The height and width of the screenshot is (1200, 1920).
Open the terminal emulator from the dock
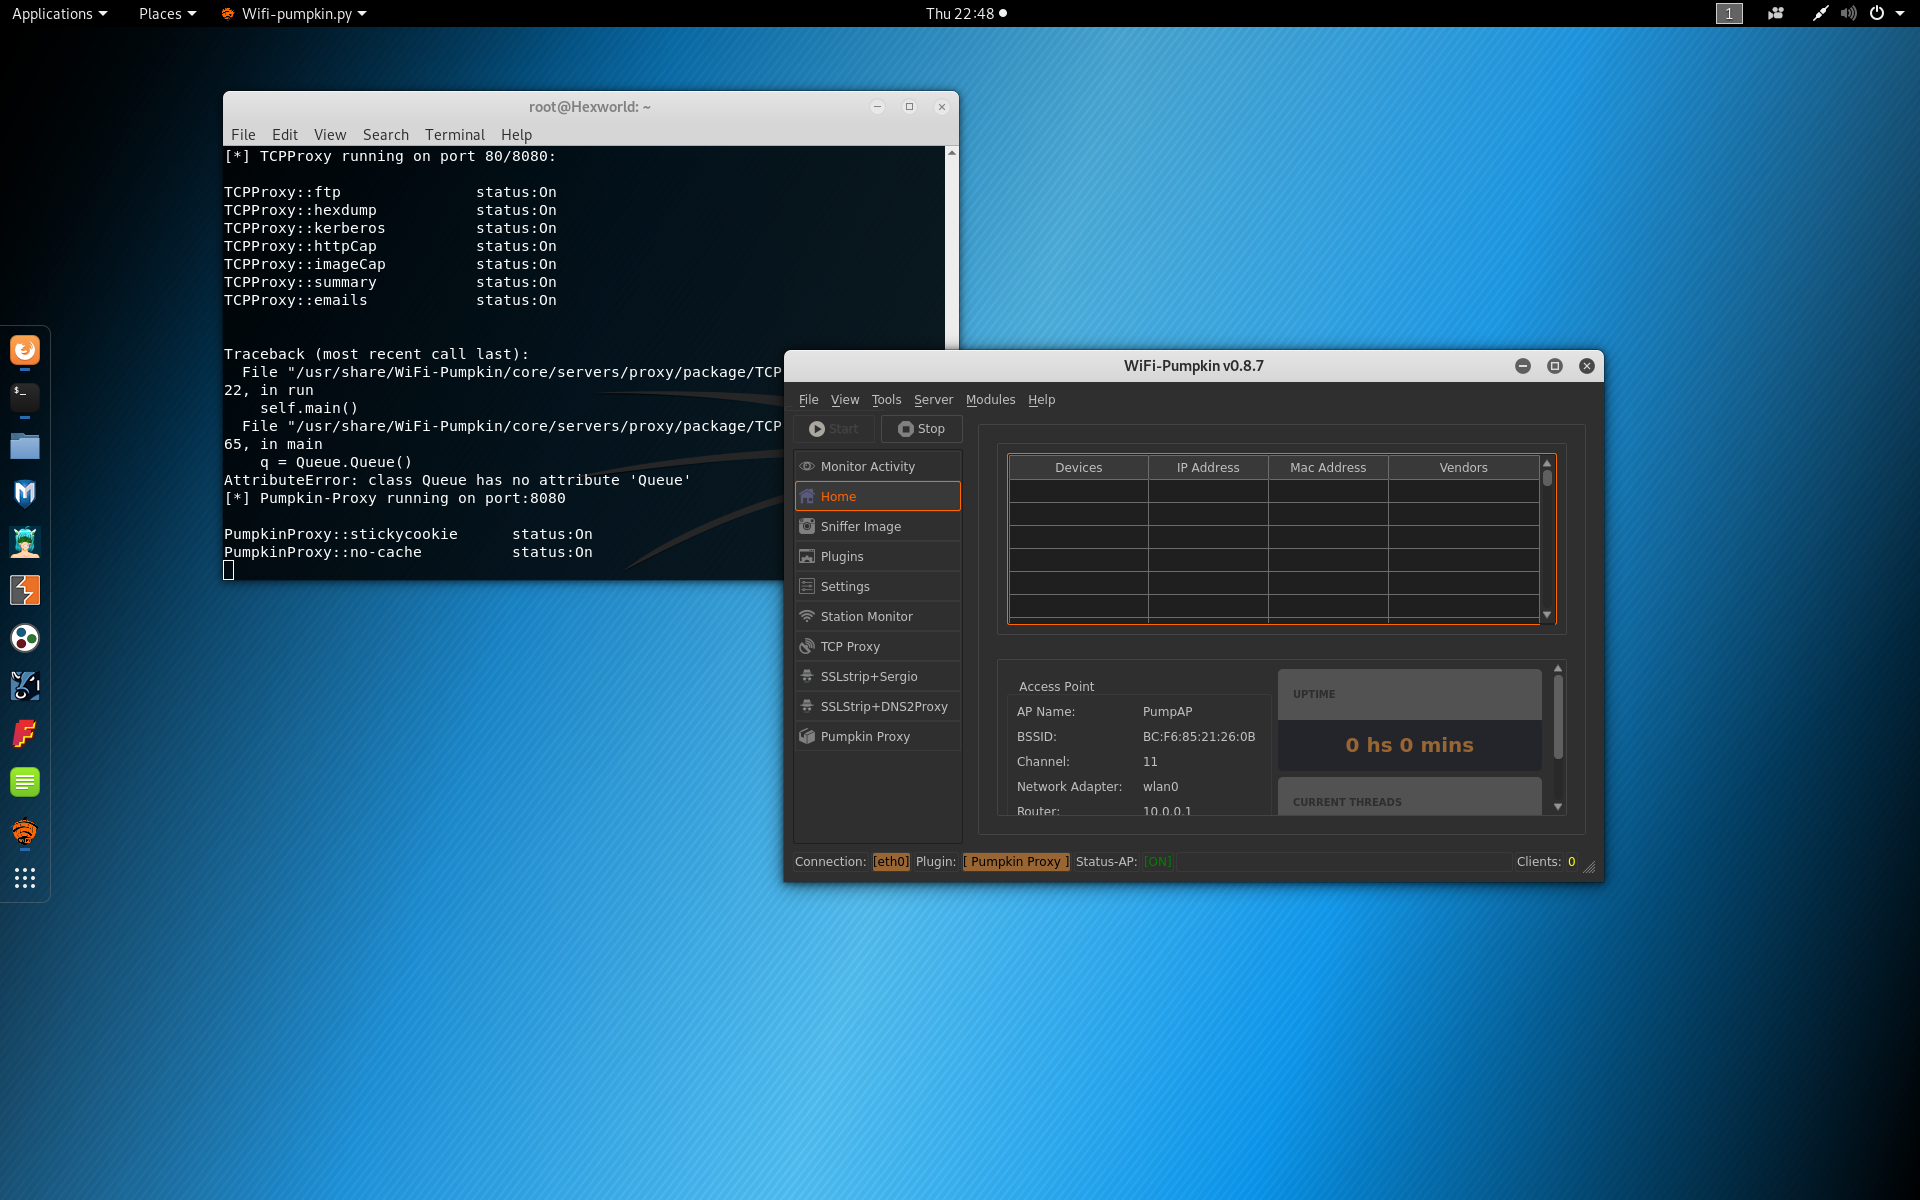pos(24,397)
